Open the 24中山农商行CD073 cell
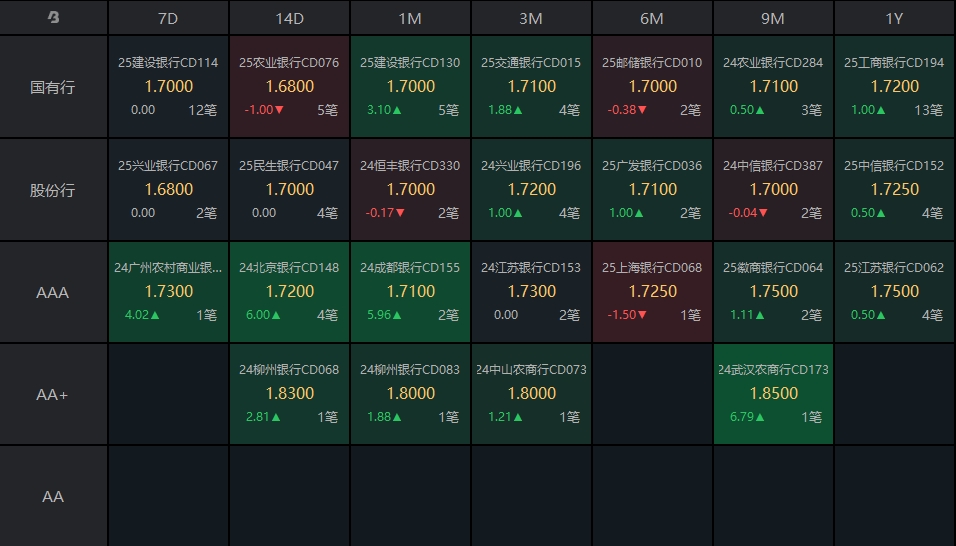The width and height of the screenshot is (956, 546). [x=531, y=394]
